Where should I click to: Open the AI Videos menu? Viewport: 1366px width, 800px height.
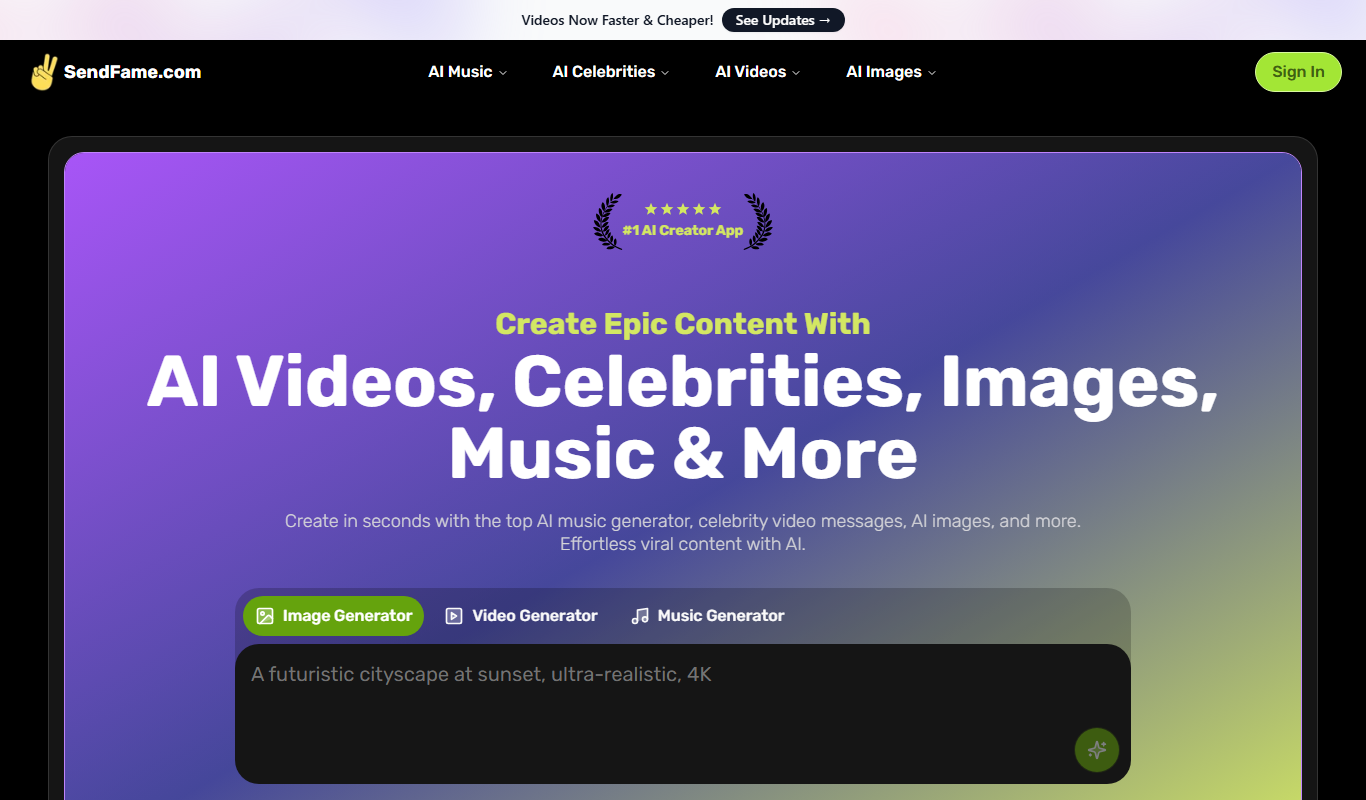pyautogui.click(x=758, y=72)
